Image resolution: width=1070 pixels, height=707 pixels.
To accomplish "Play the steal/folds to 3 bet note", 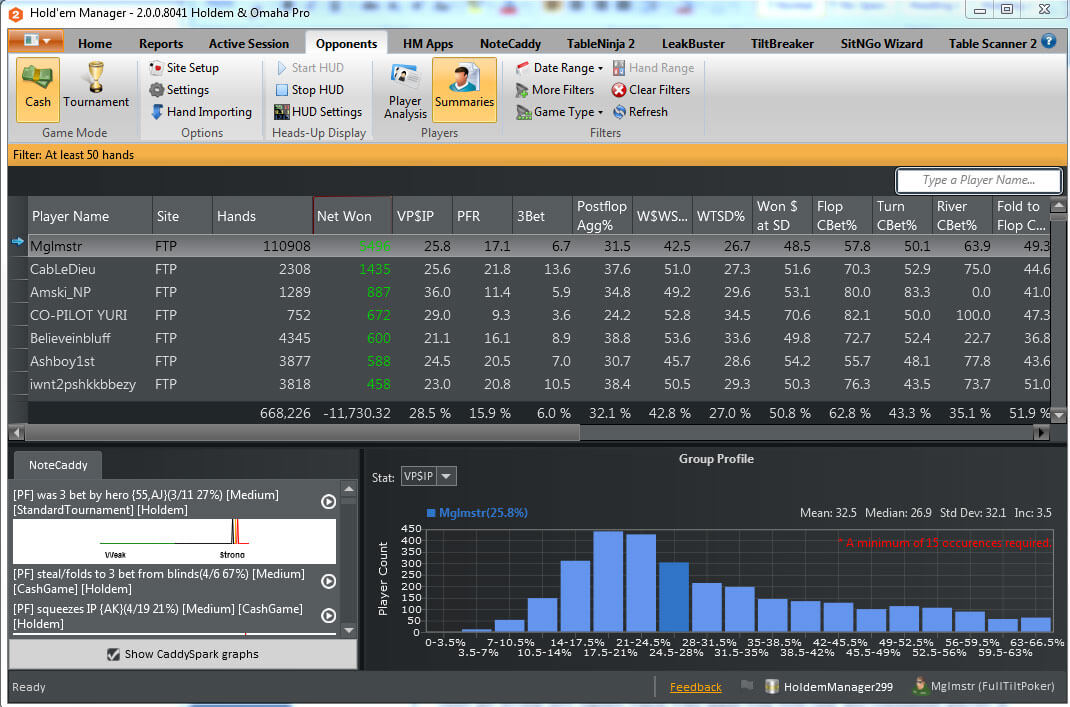I will (328, 581).
